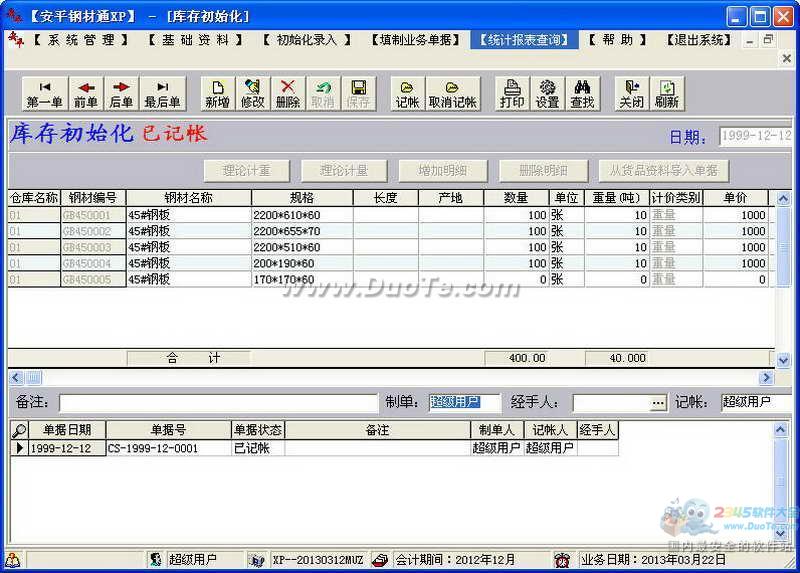Click the alarm clock icon near 业务日期

coord(562,560)
